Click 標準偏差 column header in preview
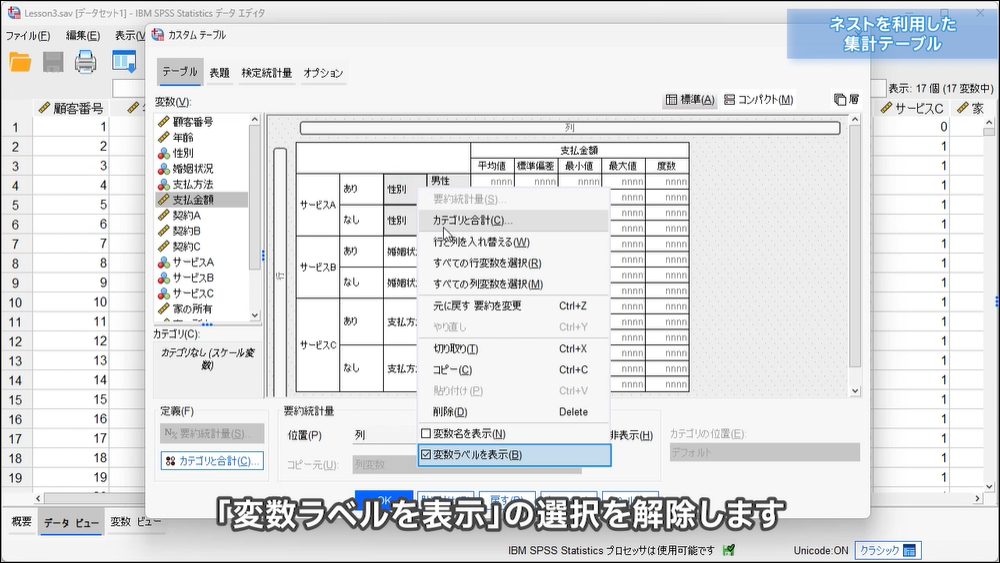Viewport: 1000px width, 563px height. coord(536,166)
